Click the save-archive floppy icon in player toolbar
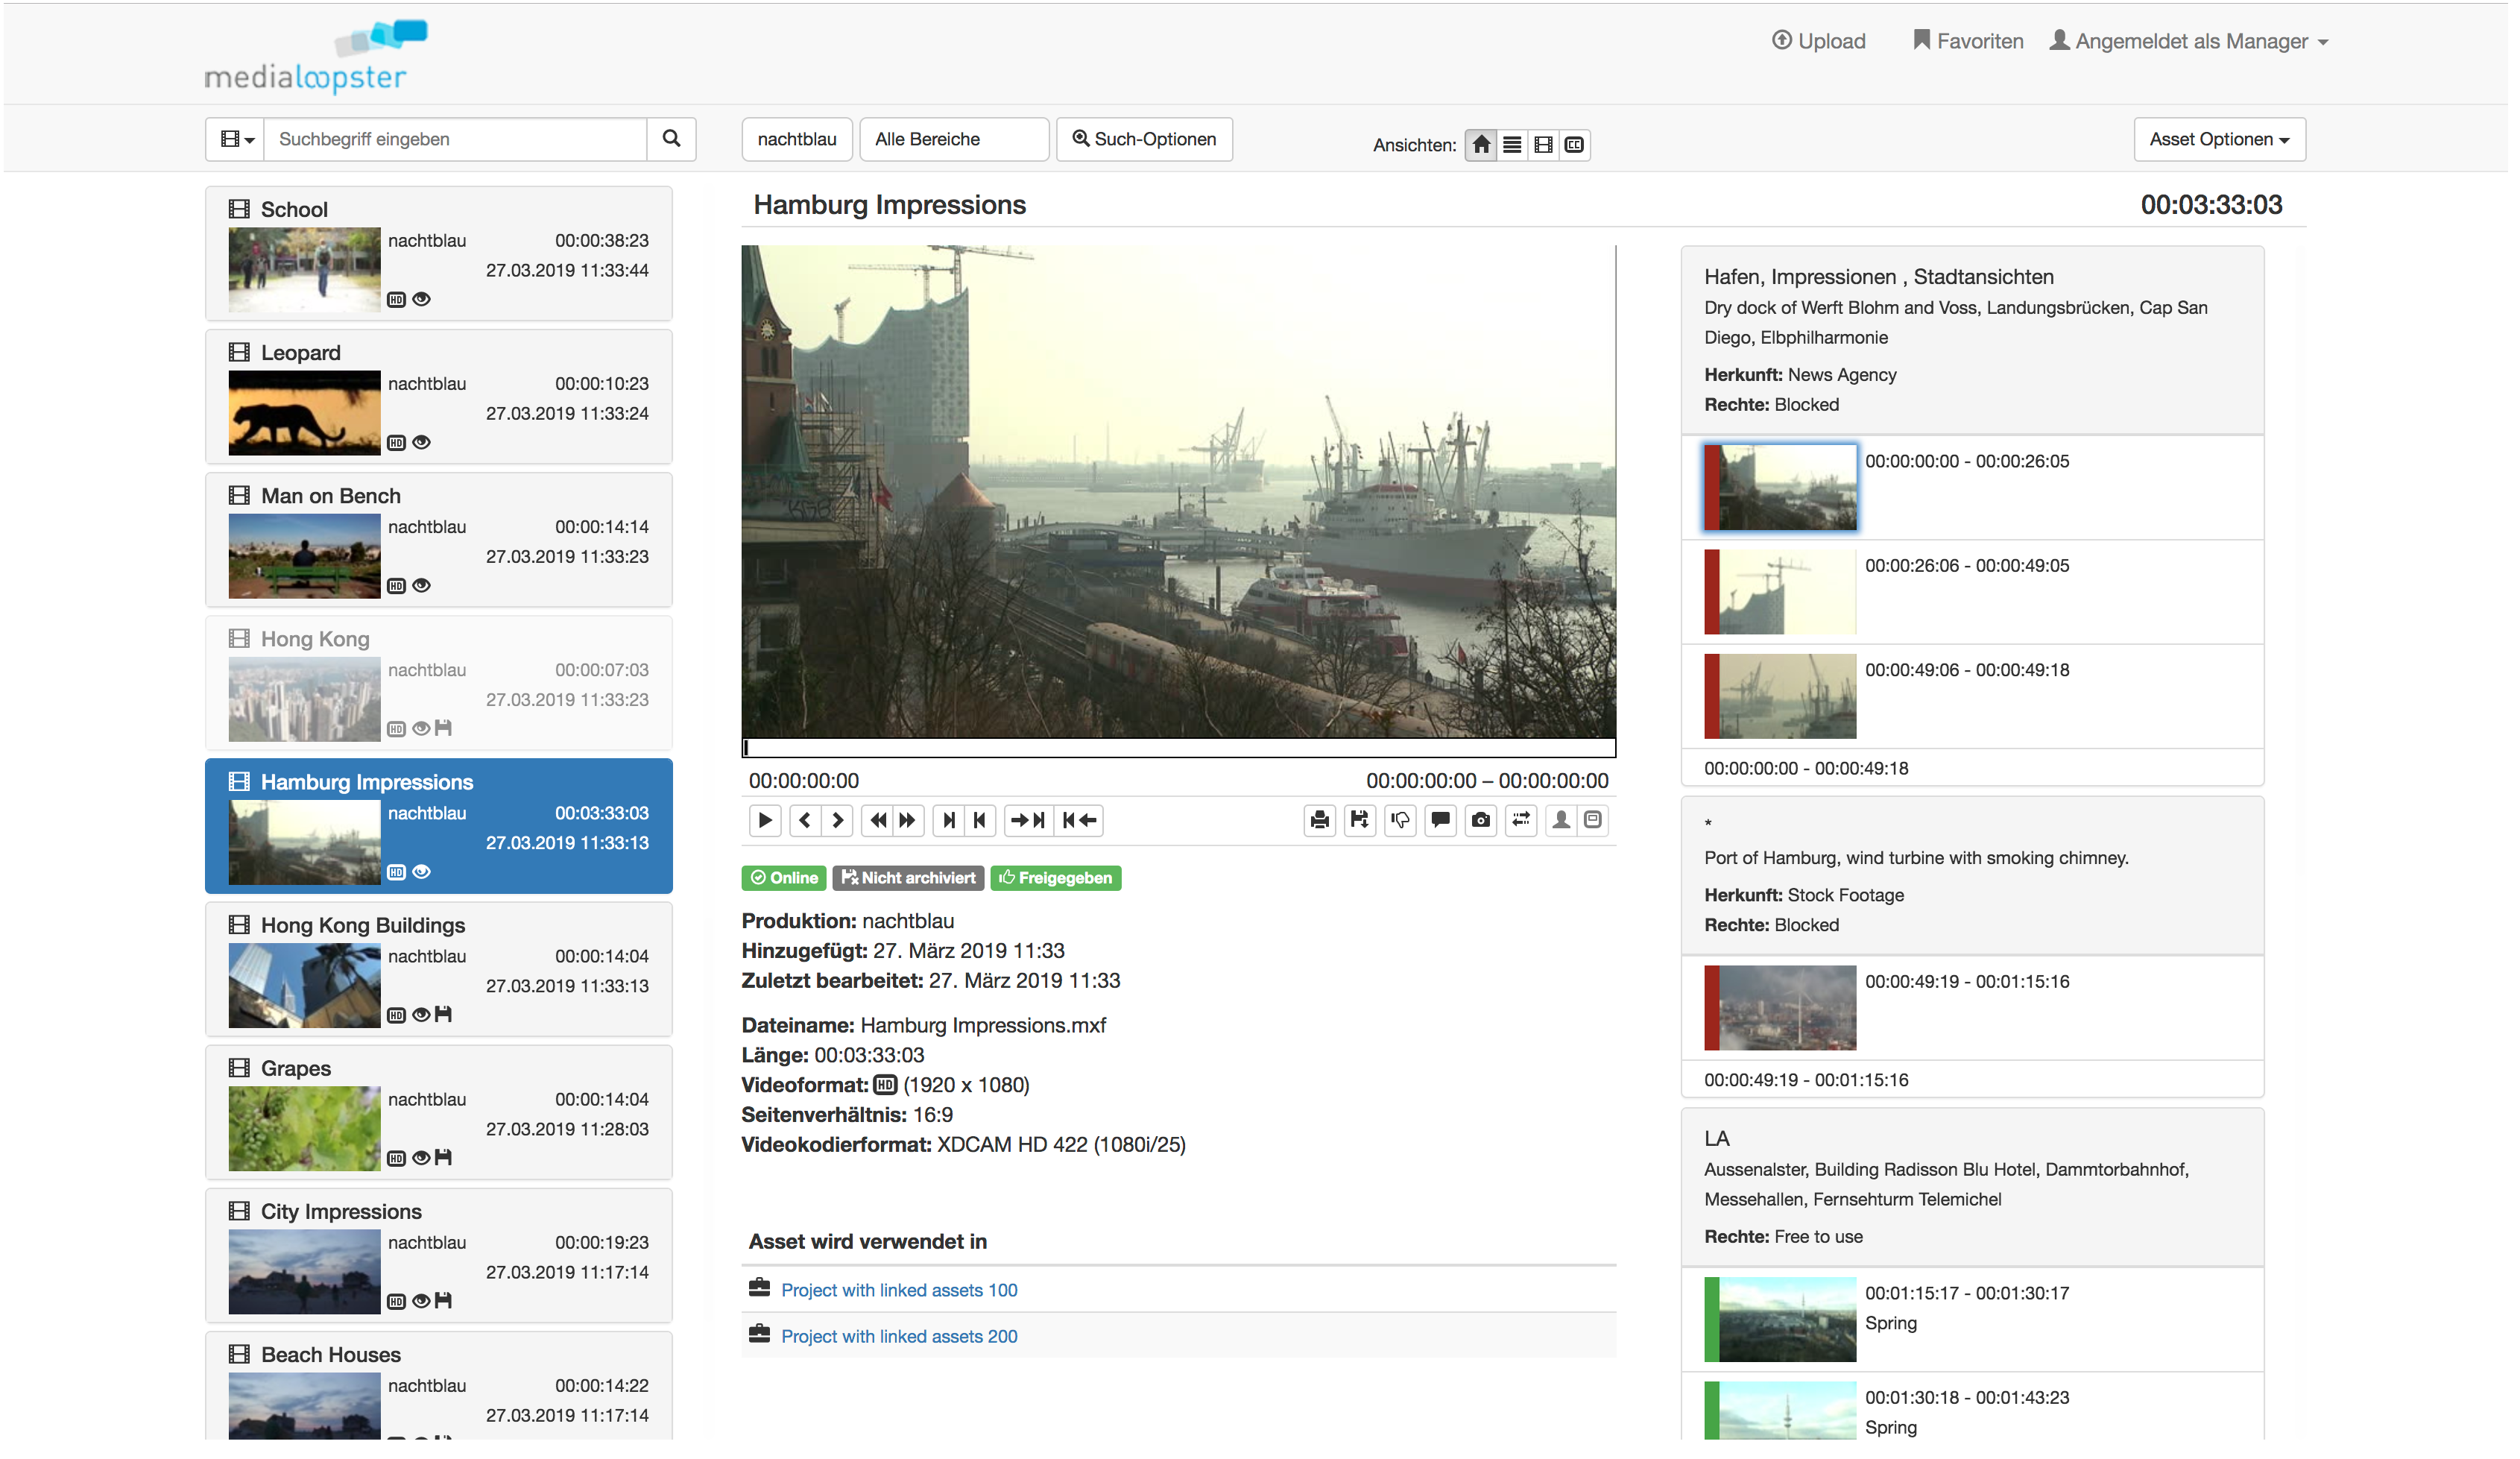Screen dimensions: 2520x1459 click(1360, 821)
